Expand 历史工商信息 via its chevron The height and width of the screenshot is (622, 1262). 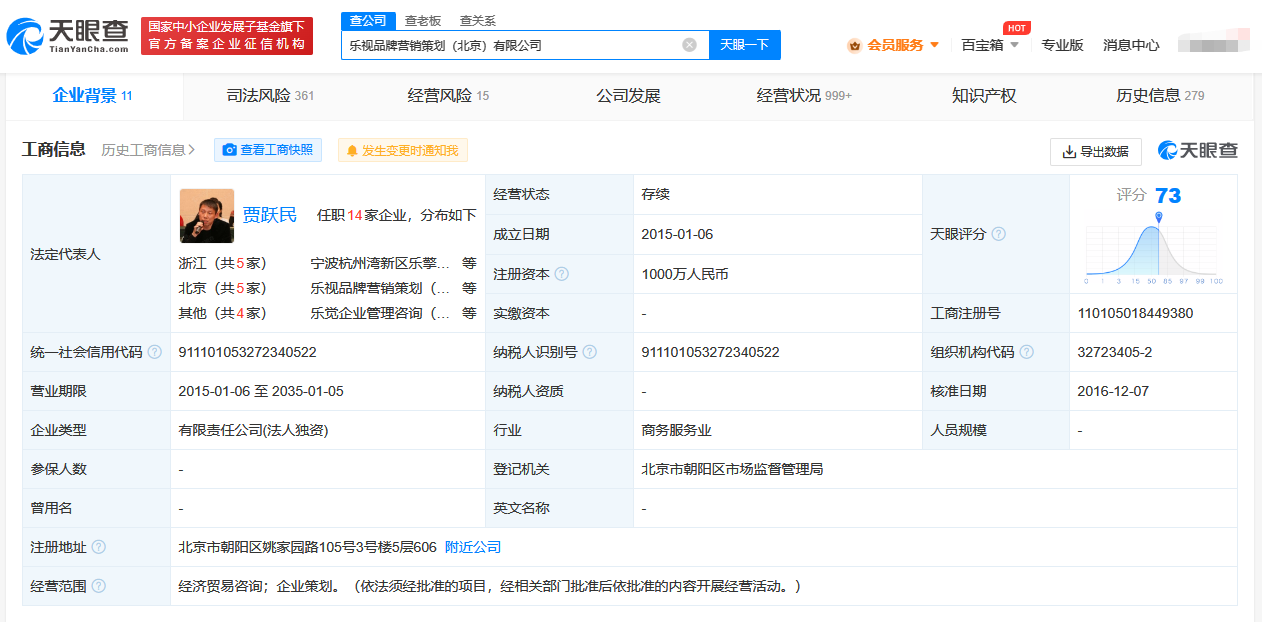click(191, 150)
